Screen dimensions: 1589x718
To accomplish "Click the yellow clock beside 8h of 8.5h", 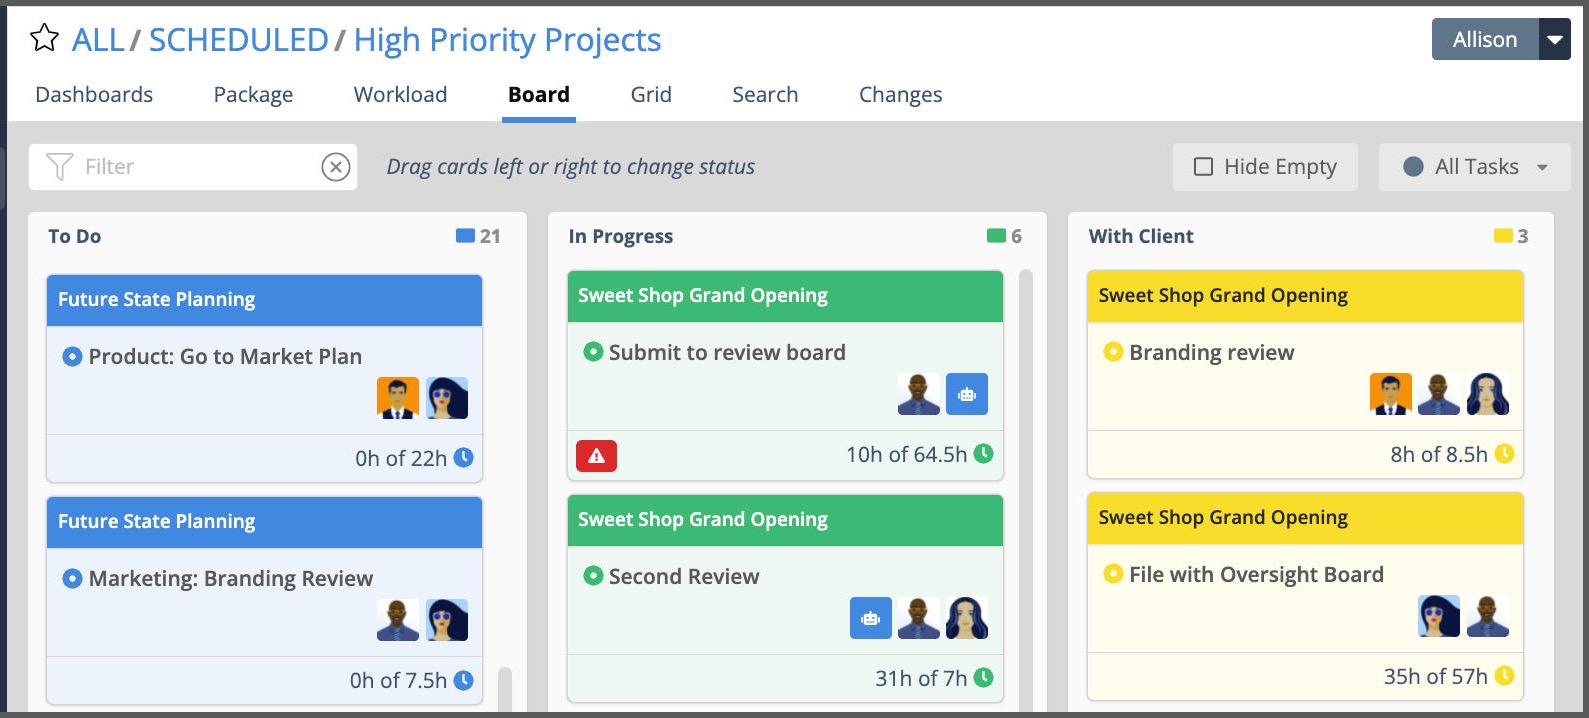I will tap(1504, 454).
